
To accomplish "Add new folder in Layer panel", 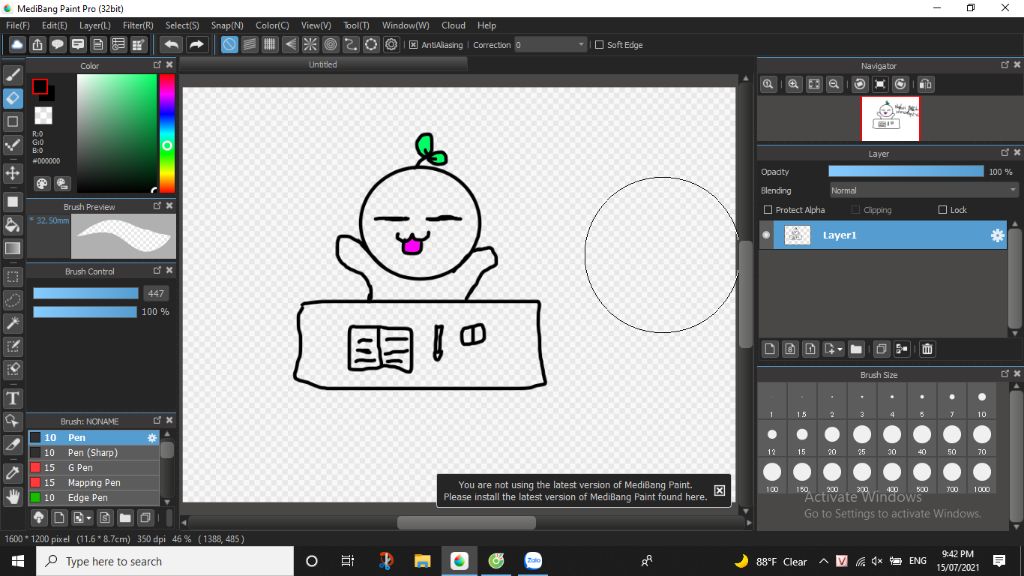I will [x=856, y=349].
